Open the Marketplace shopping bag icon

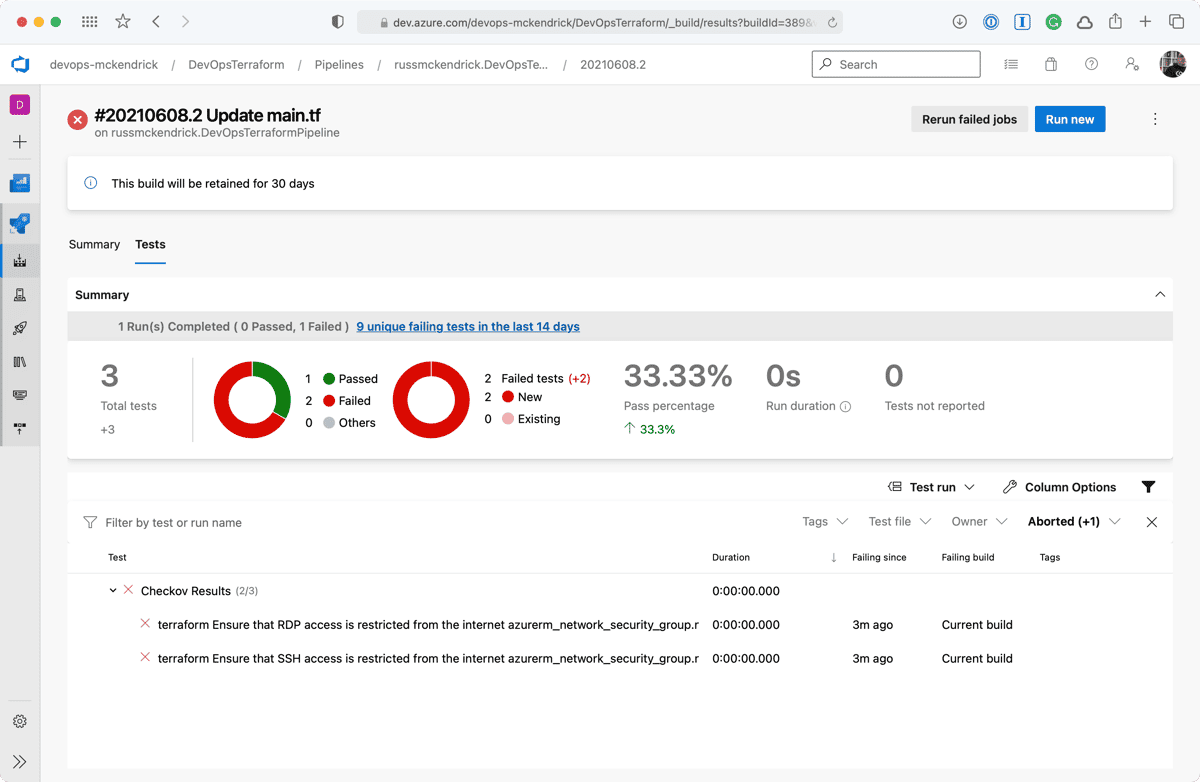(1051, 65)
